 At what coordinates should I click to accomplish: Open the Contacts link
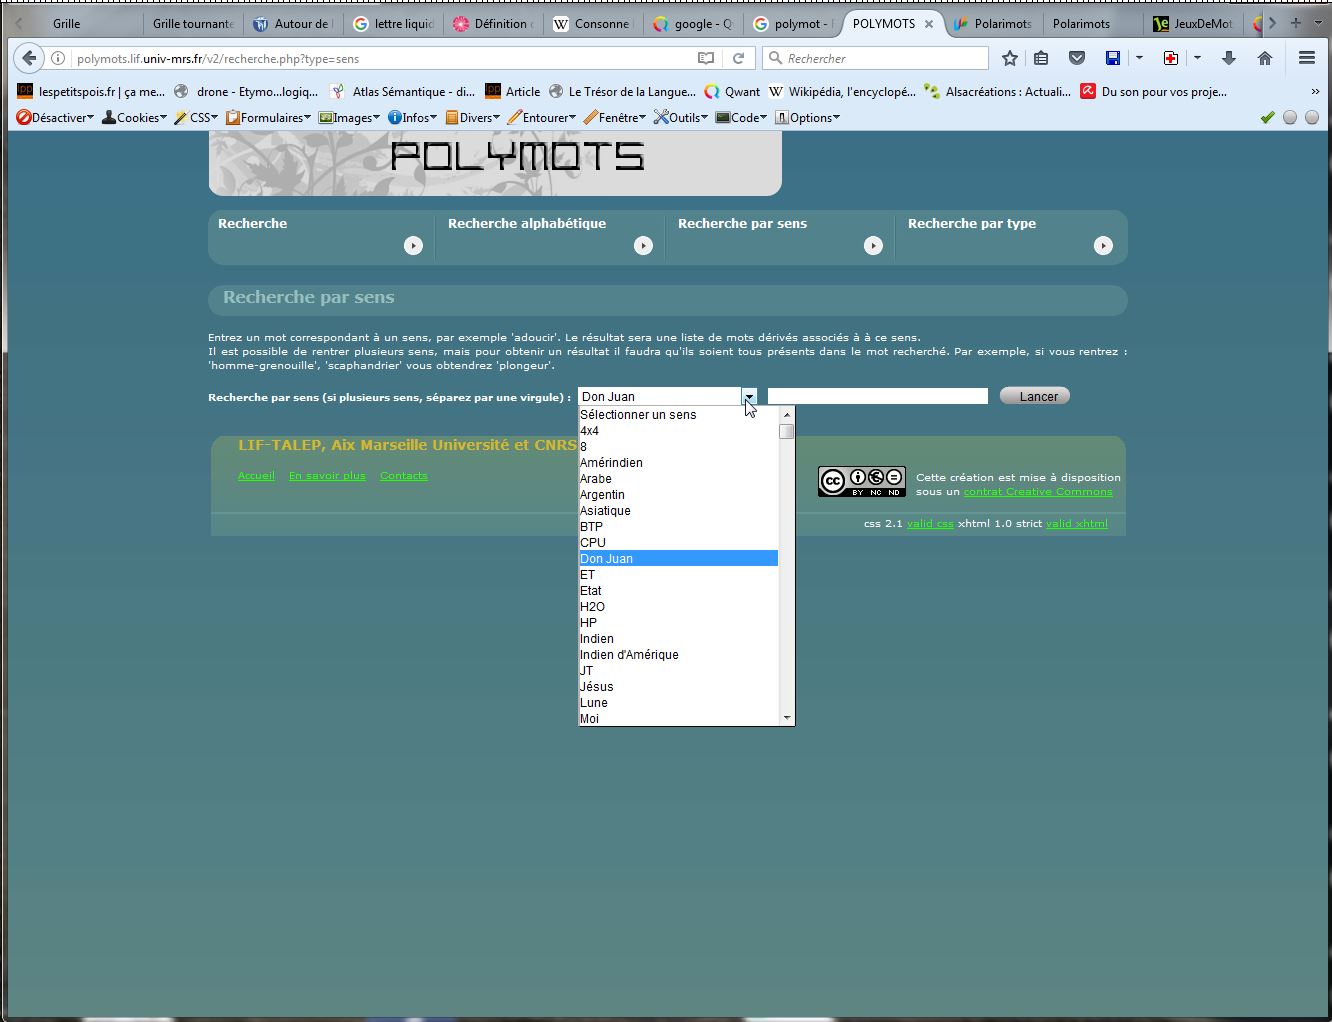(403, 475)
